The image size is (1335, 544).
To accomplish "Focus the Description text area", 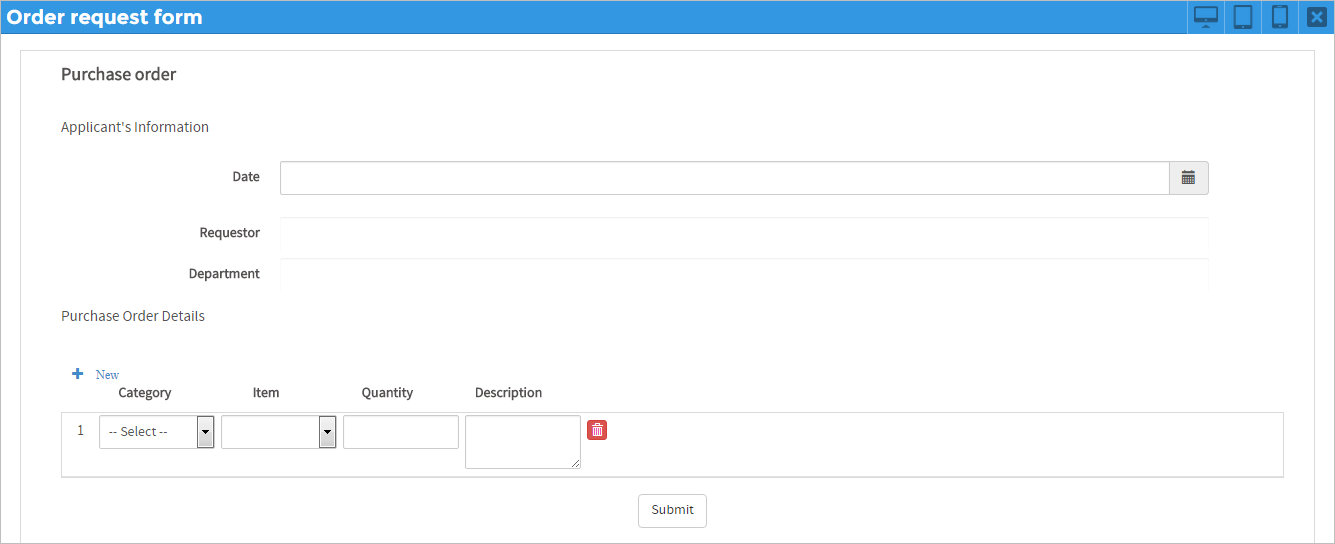I will tap(522, 440).
